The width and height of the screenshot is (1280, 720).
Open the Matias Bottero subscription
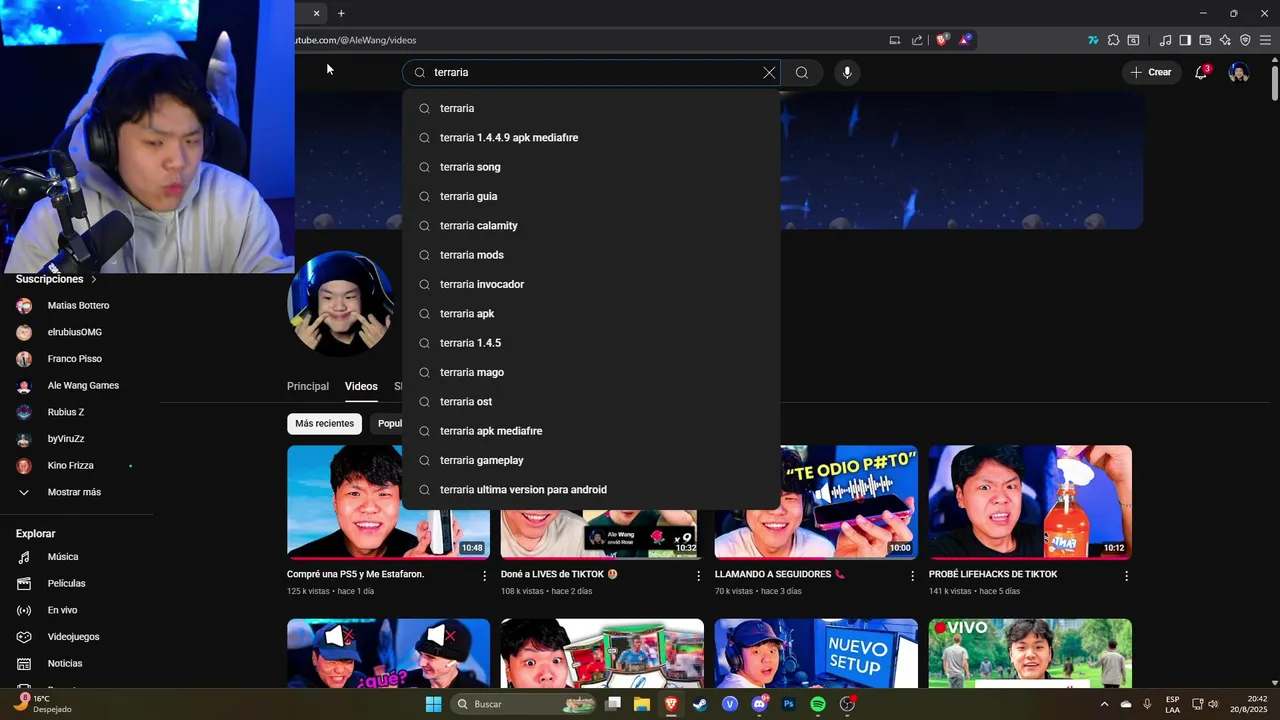pos(77,305)
